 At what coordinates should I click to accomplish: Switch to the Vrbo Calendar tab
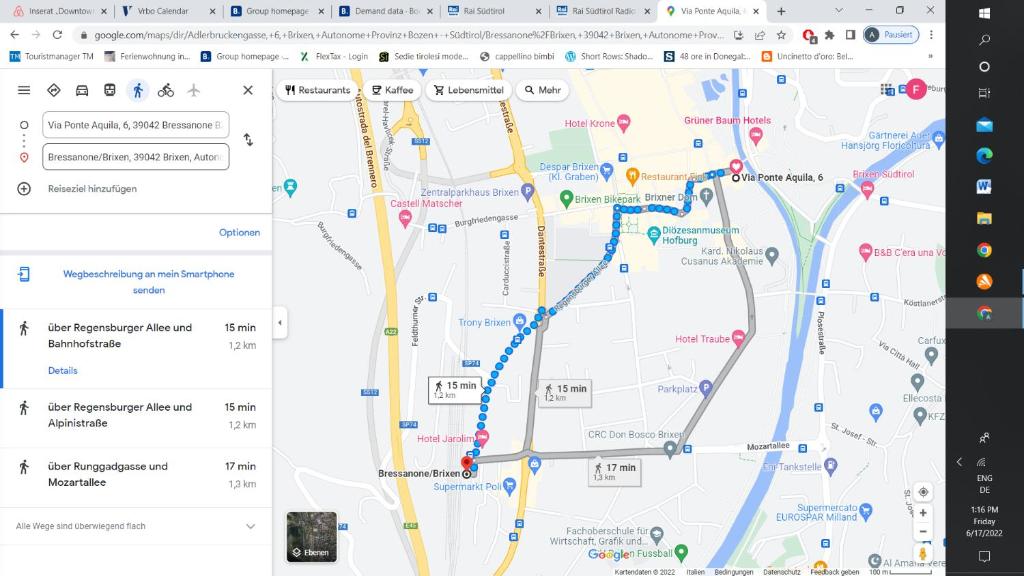[165, 11]
